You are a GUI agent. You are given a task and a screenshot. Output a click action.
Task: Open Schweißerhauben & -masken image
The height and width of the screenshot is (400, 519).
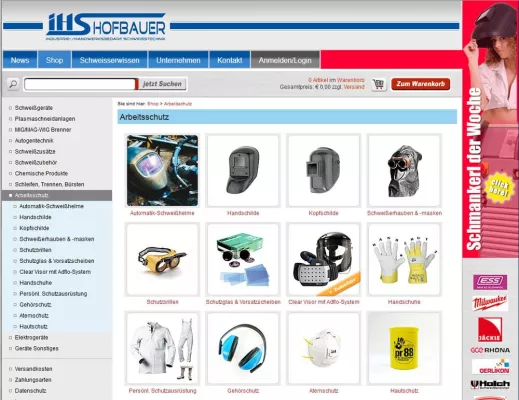click(404, 170)
